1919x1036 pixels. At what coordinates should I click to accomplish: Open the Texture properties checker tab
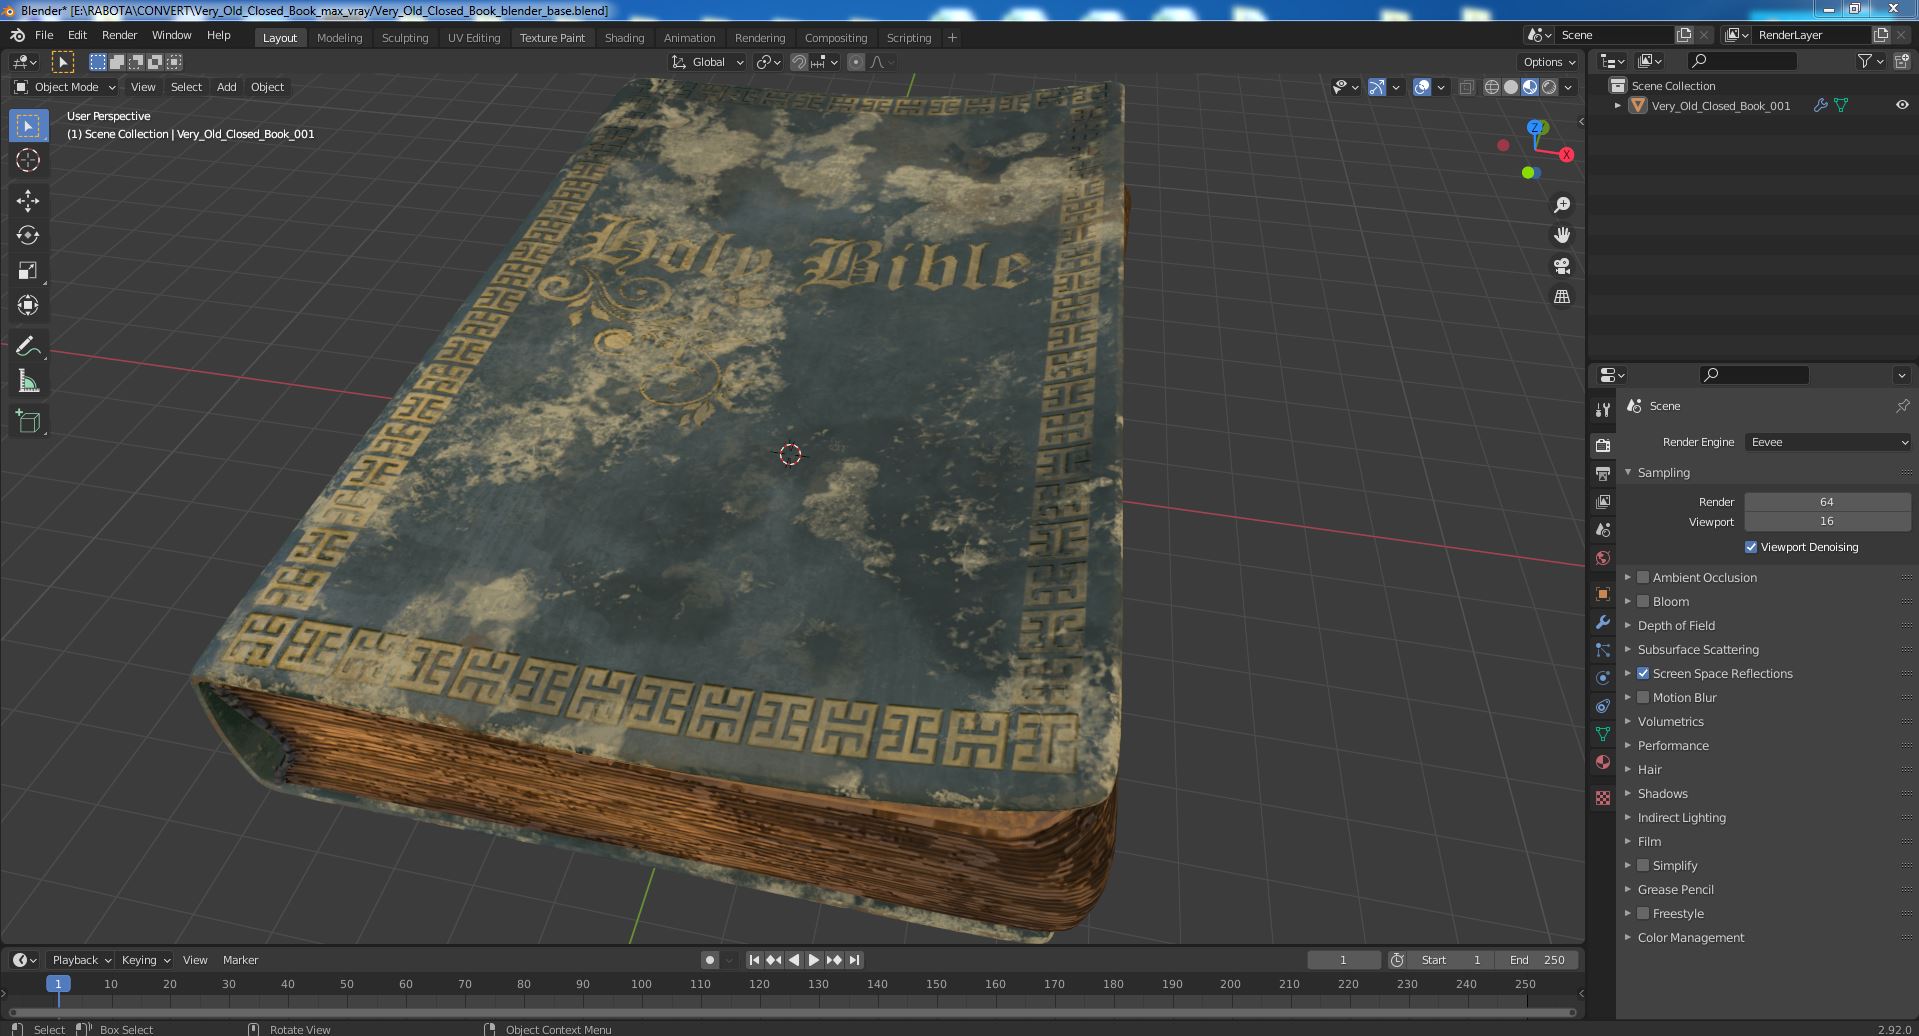(x=1603, y=798)
